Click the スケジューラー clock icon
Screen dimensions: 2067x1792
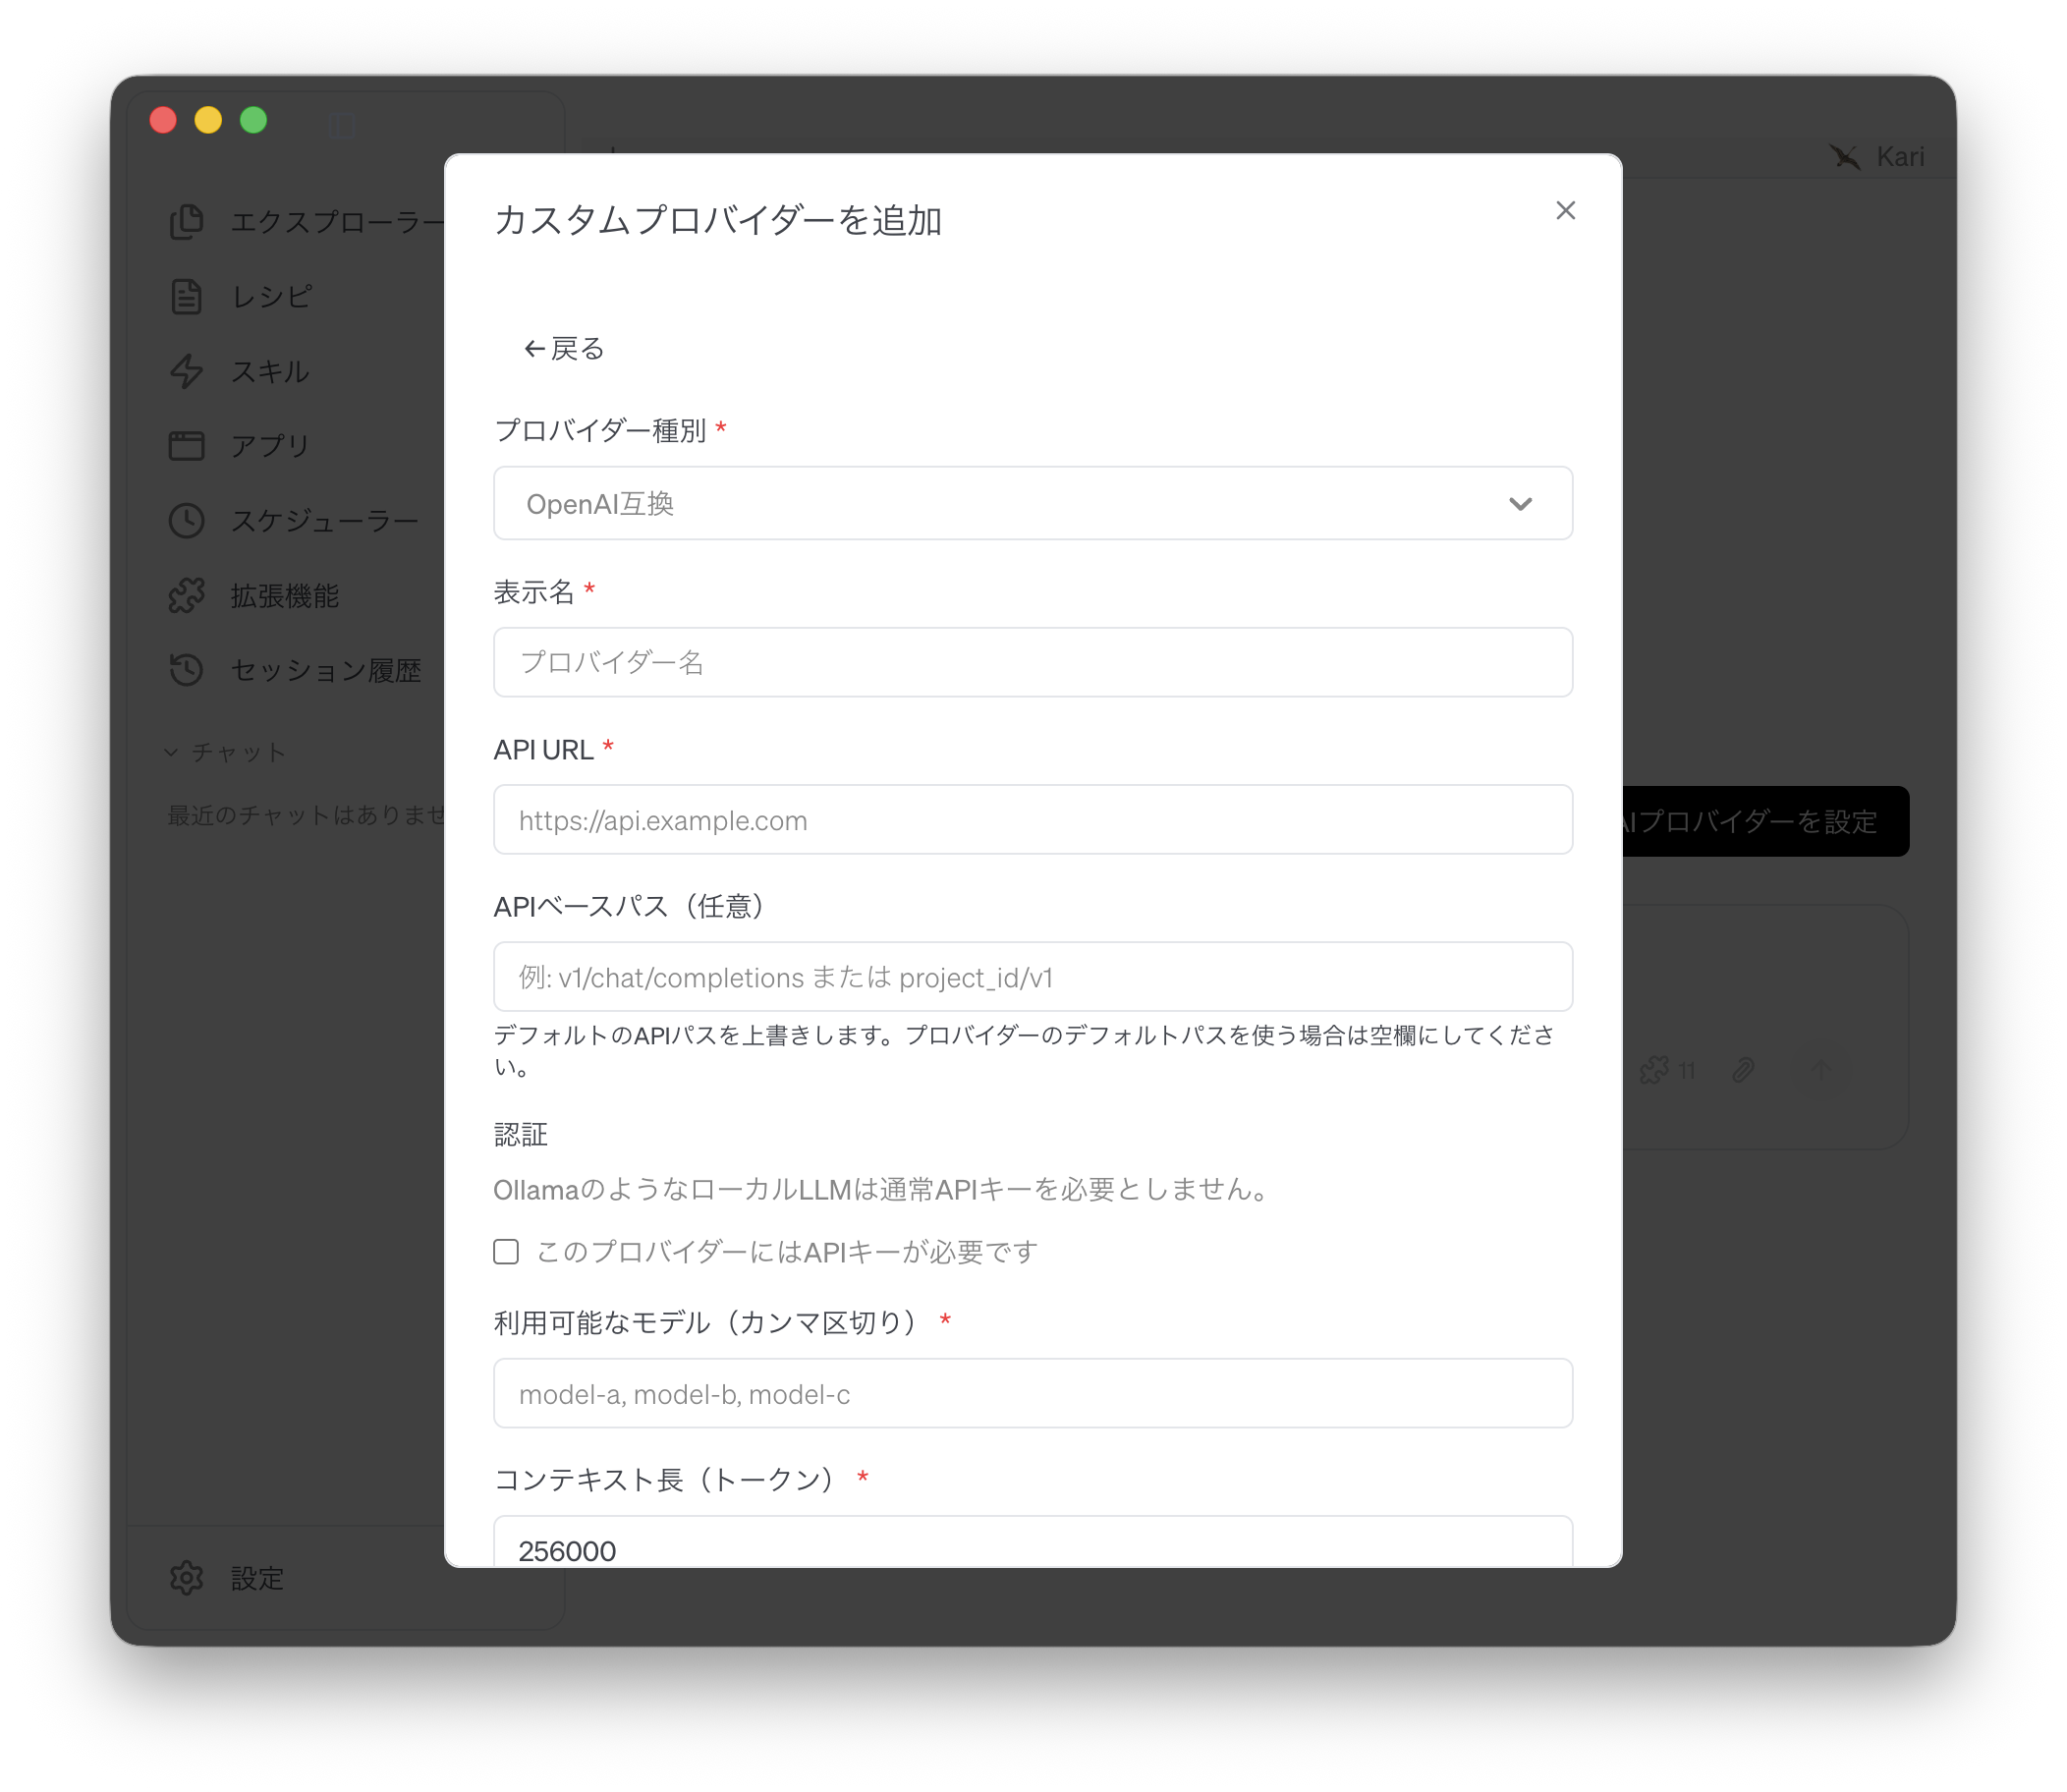coord(186,520)
